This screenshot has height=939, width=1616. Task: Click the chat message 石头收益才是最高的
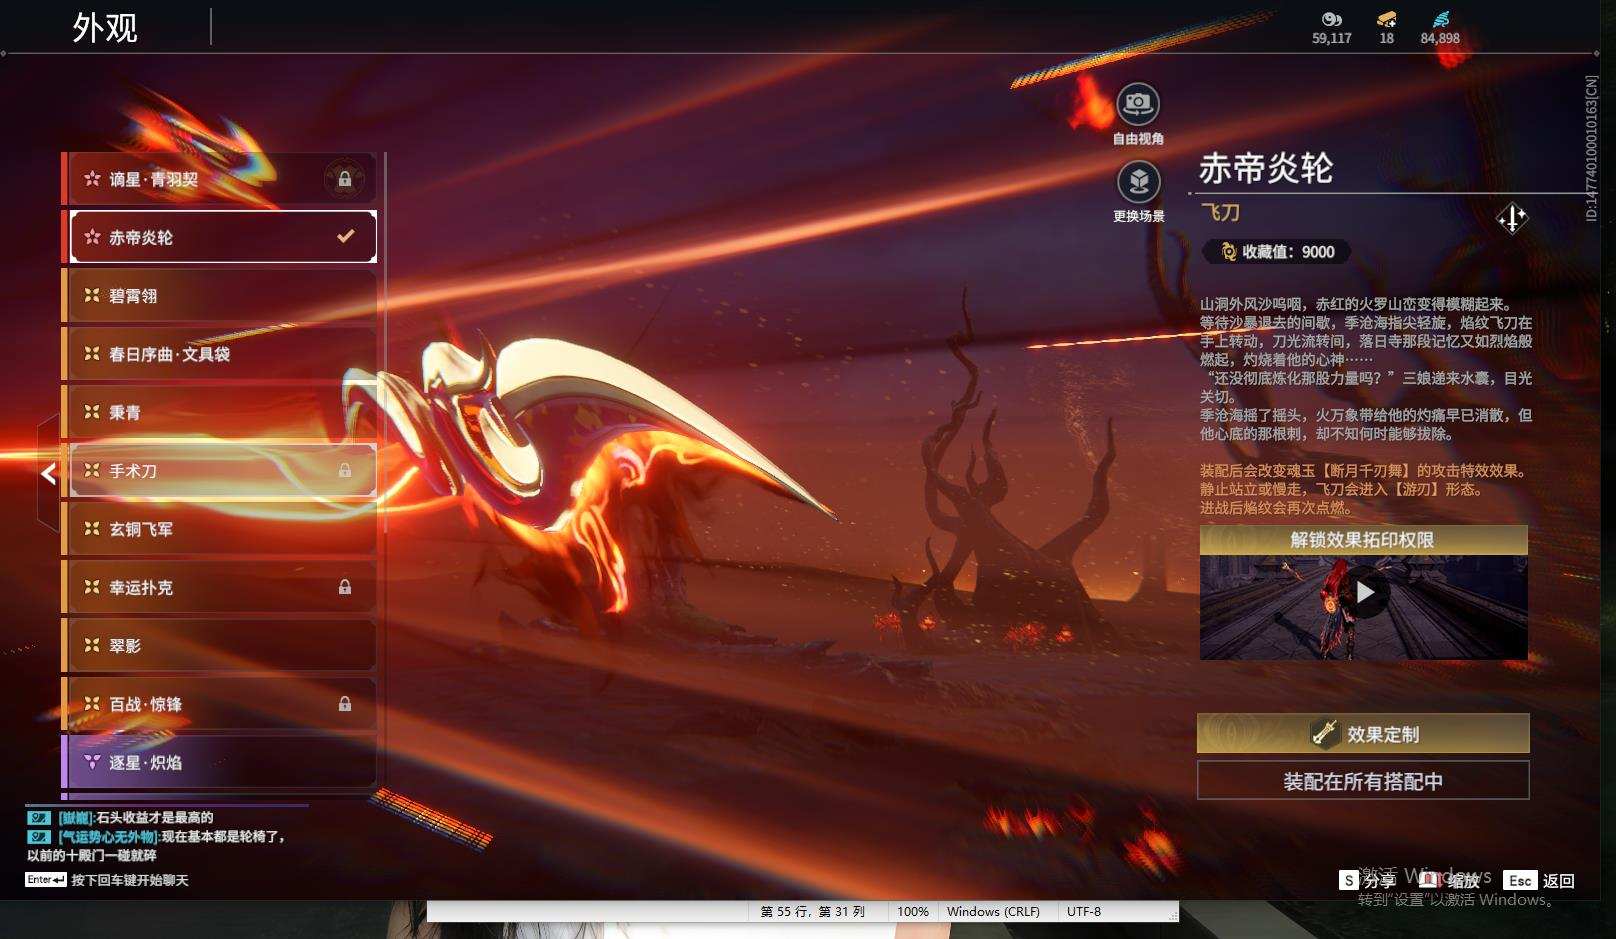[120, 817]
